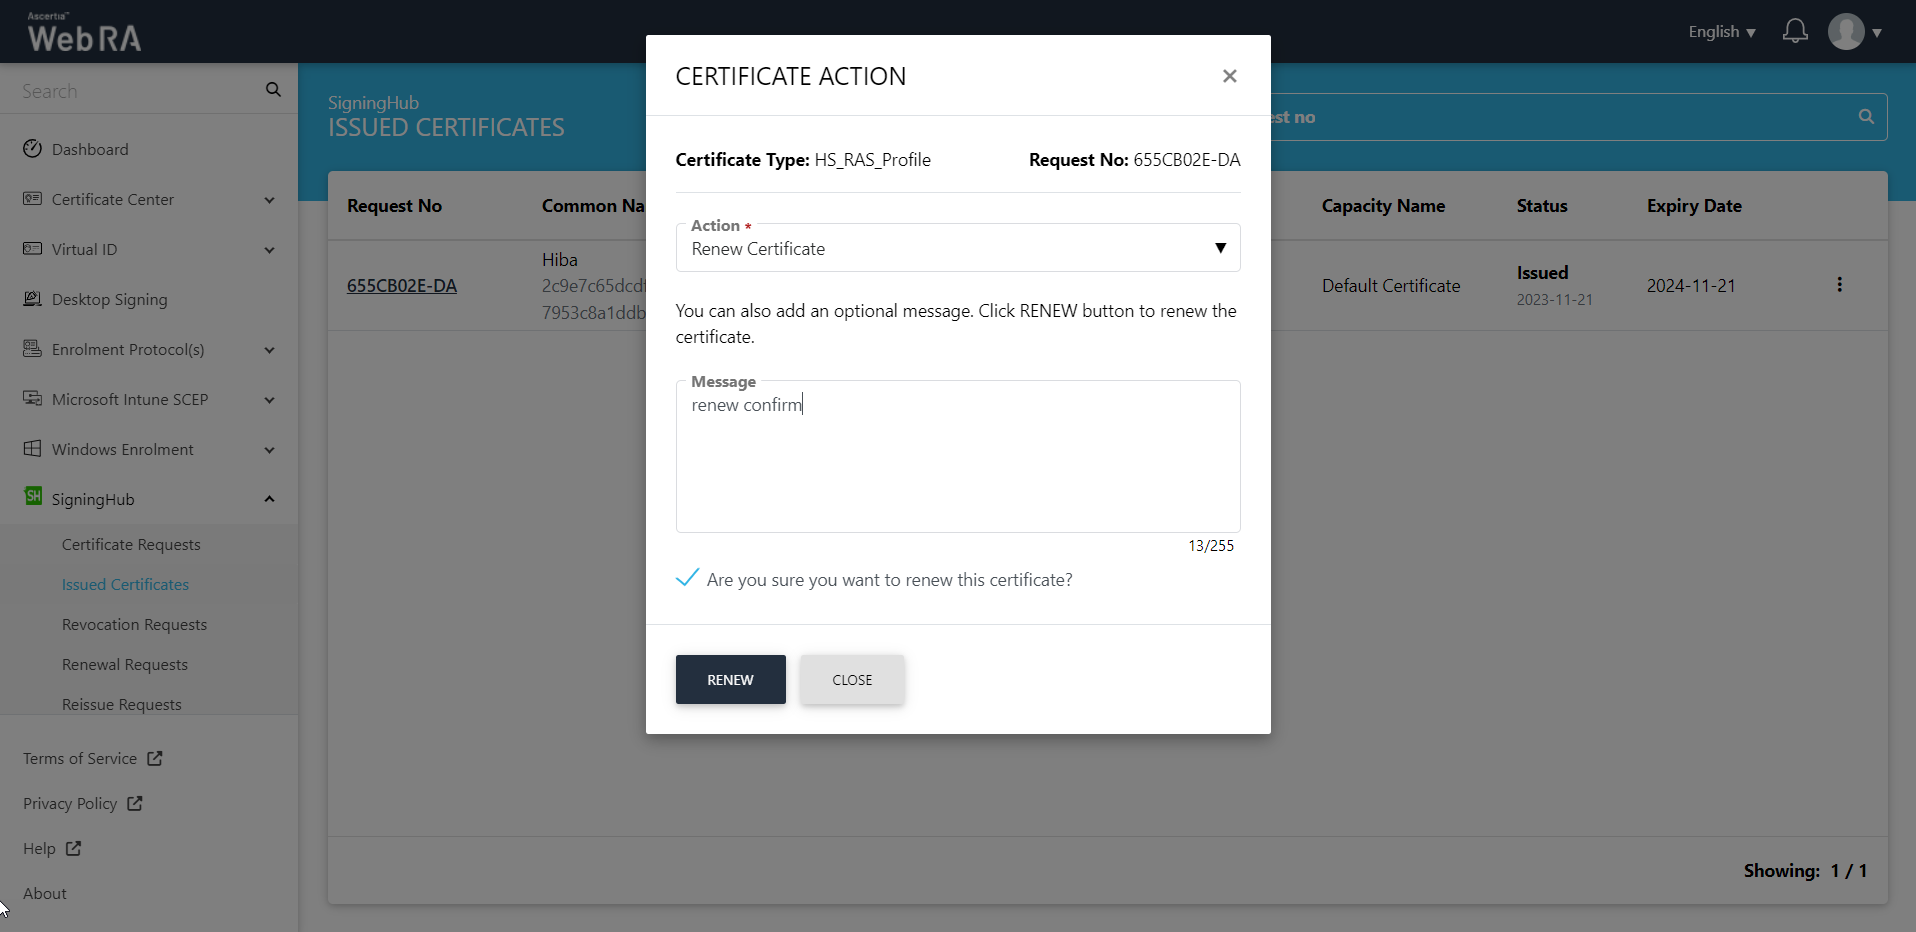Open request link 655CB02E-DA
This screenshot has width=1916, height=932.
point(402,286)
